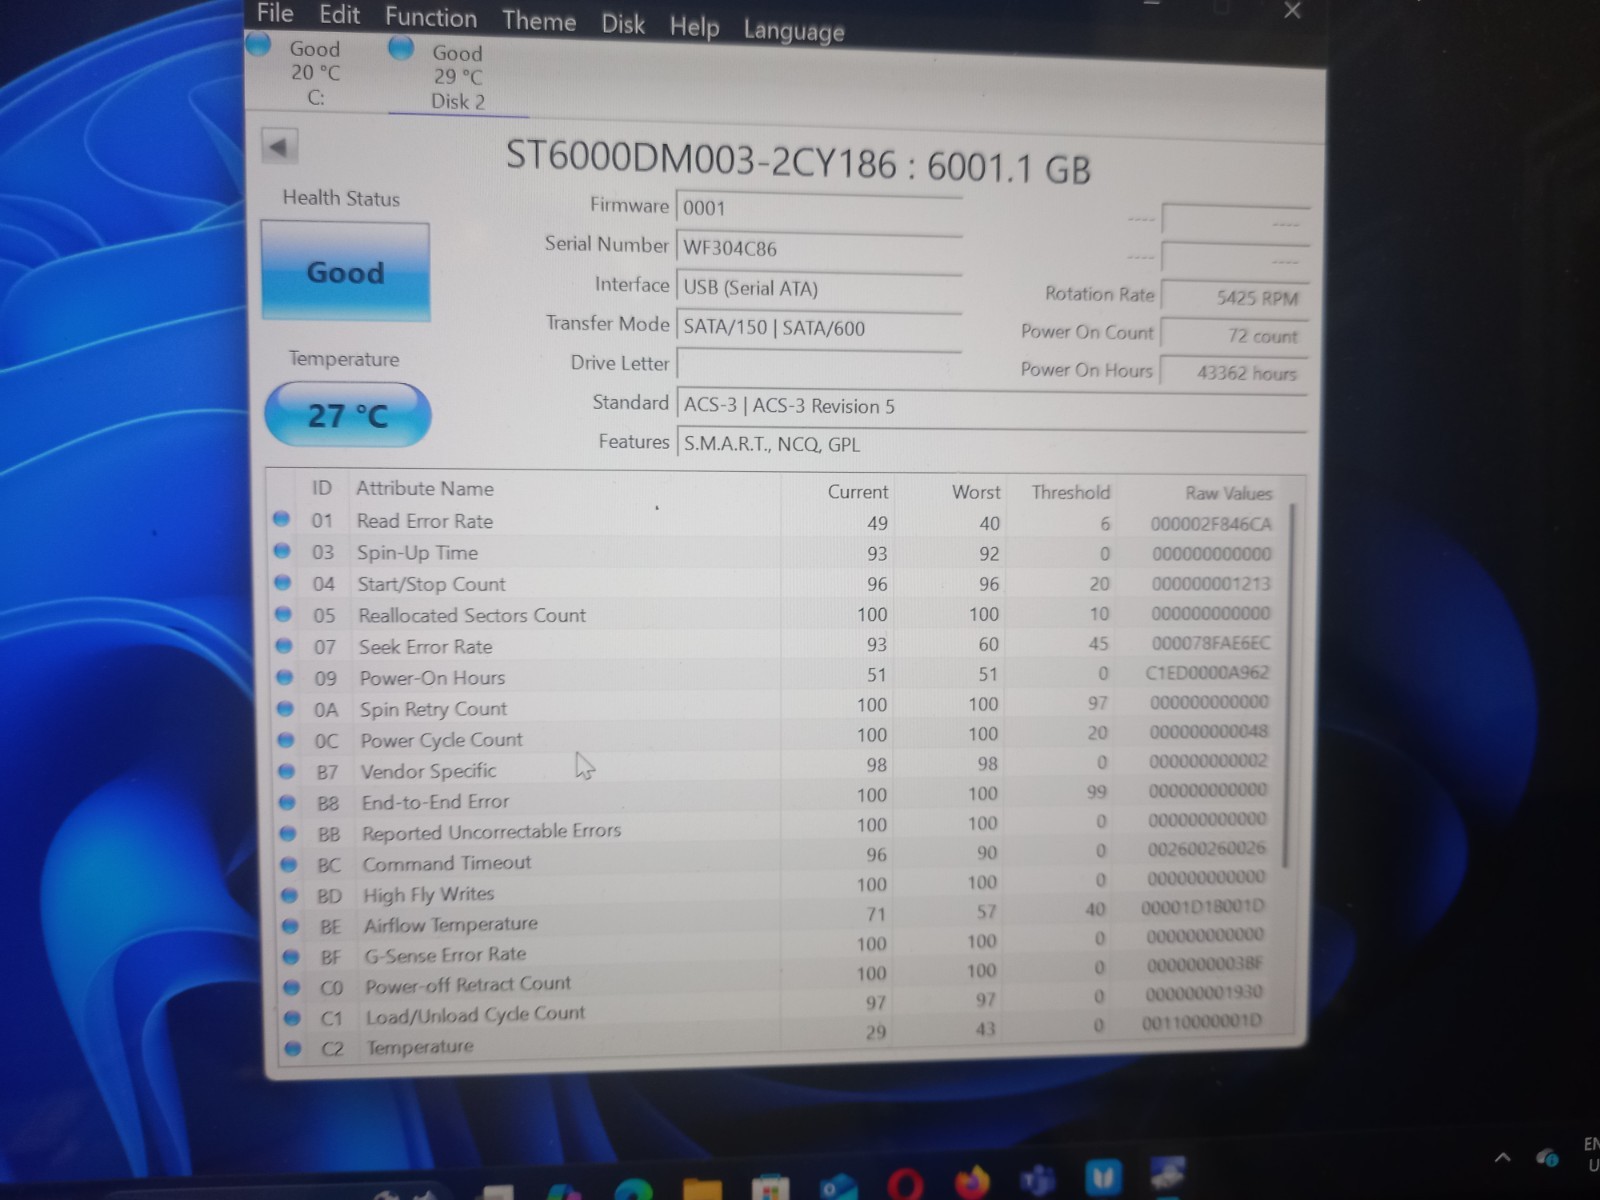This screenshot has height=1200, width=1600.
Task: Click the C2 Temperature status icon
Action: pyautogui.click(x=293, y=1048)
